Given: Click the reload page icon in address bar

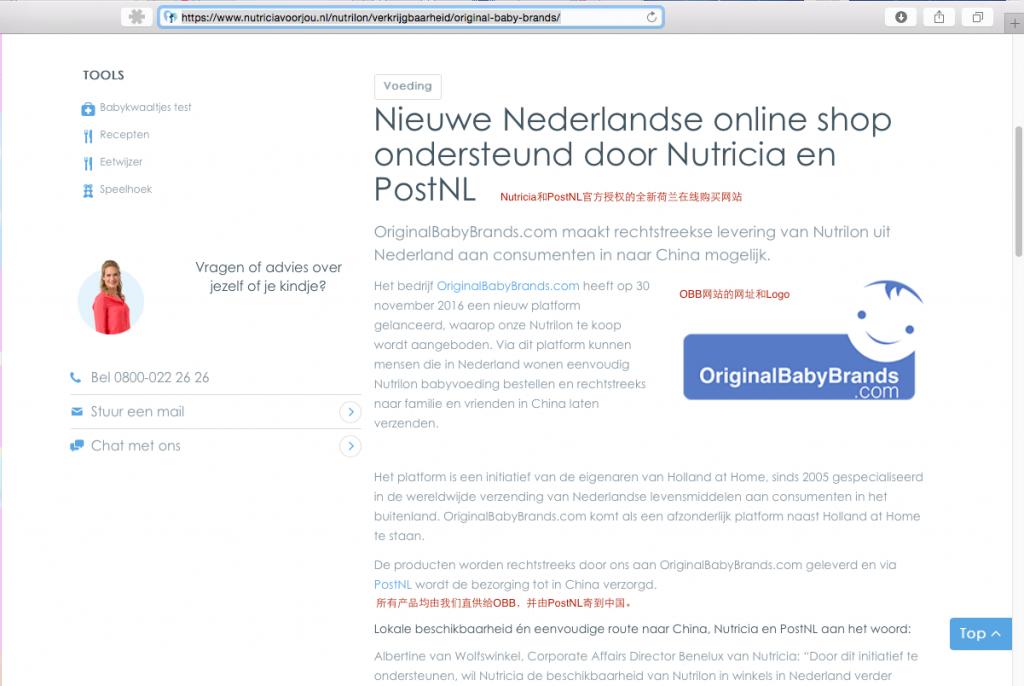Looking at the screenshot, I should coord(651,17).
